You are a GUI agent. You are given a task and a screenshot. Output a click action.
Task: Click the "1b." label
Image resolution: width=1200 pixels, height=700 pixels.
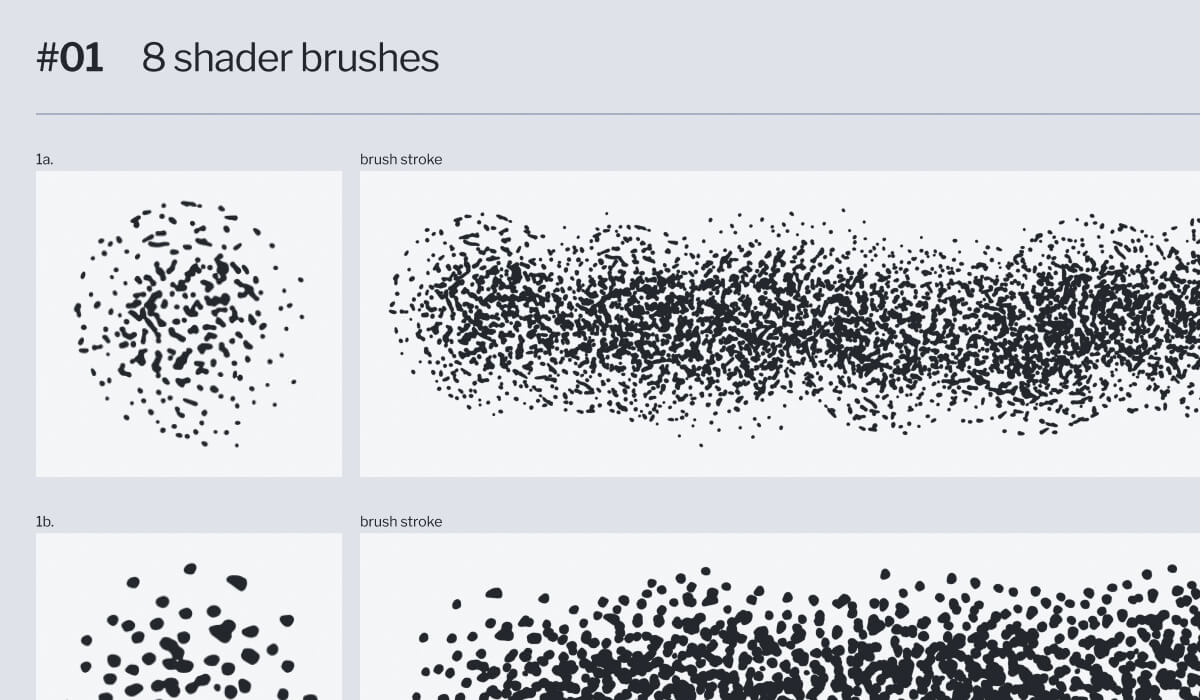pos(44,521)
